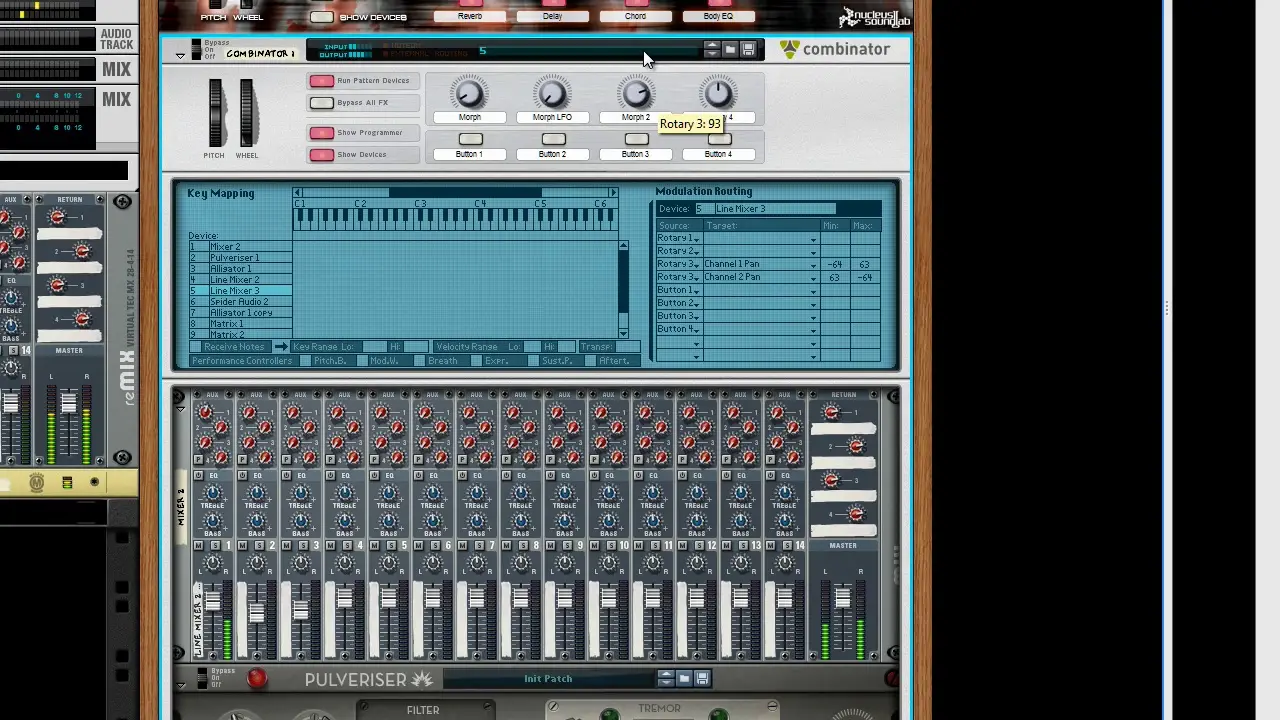
Task: Toggle Run Pattern Devices button
Action: coord(321,81)
